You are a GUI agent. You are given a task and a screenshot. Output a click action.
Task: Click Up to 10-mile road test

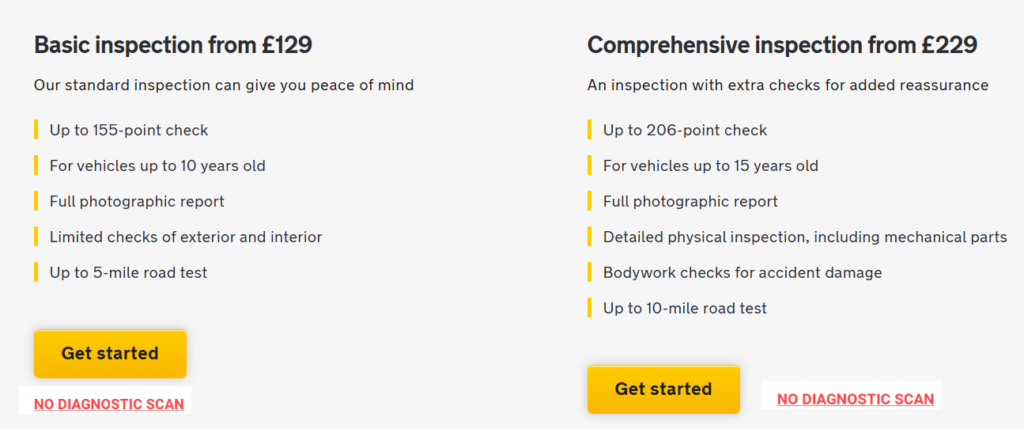[685, 308]
